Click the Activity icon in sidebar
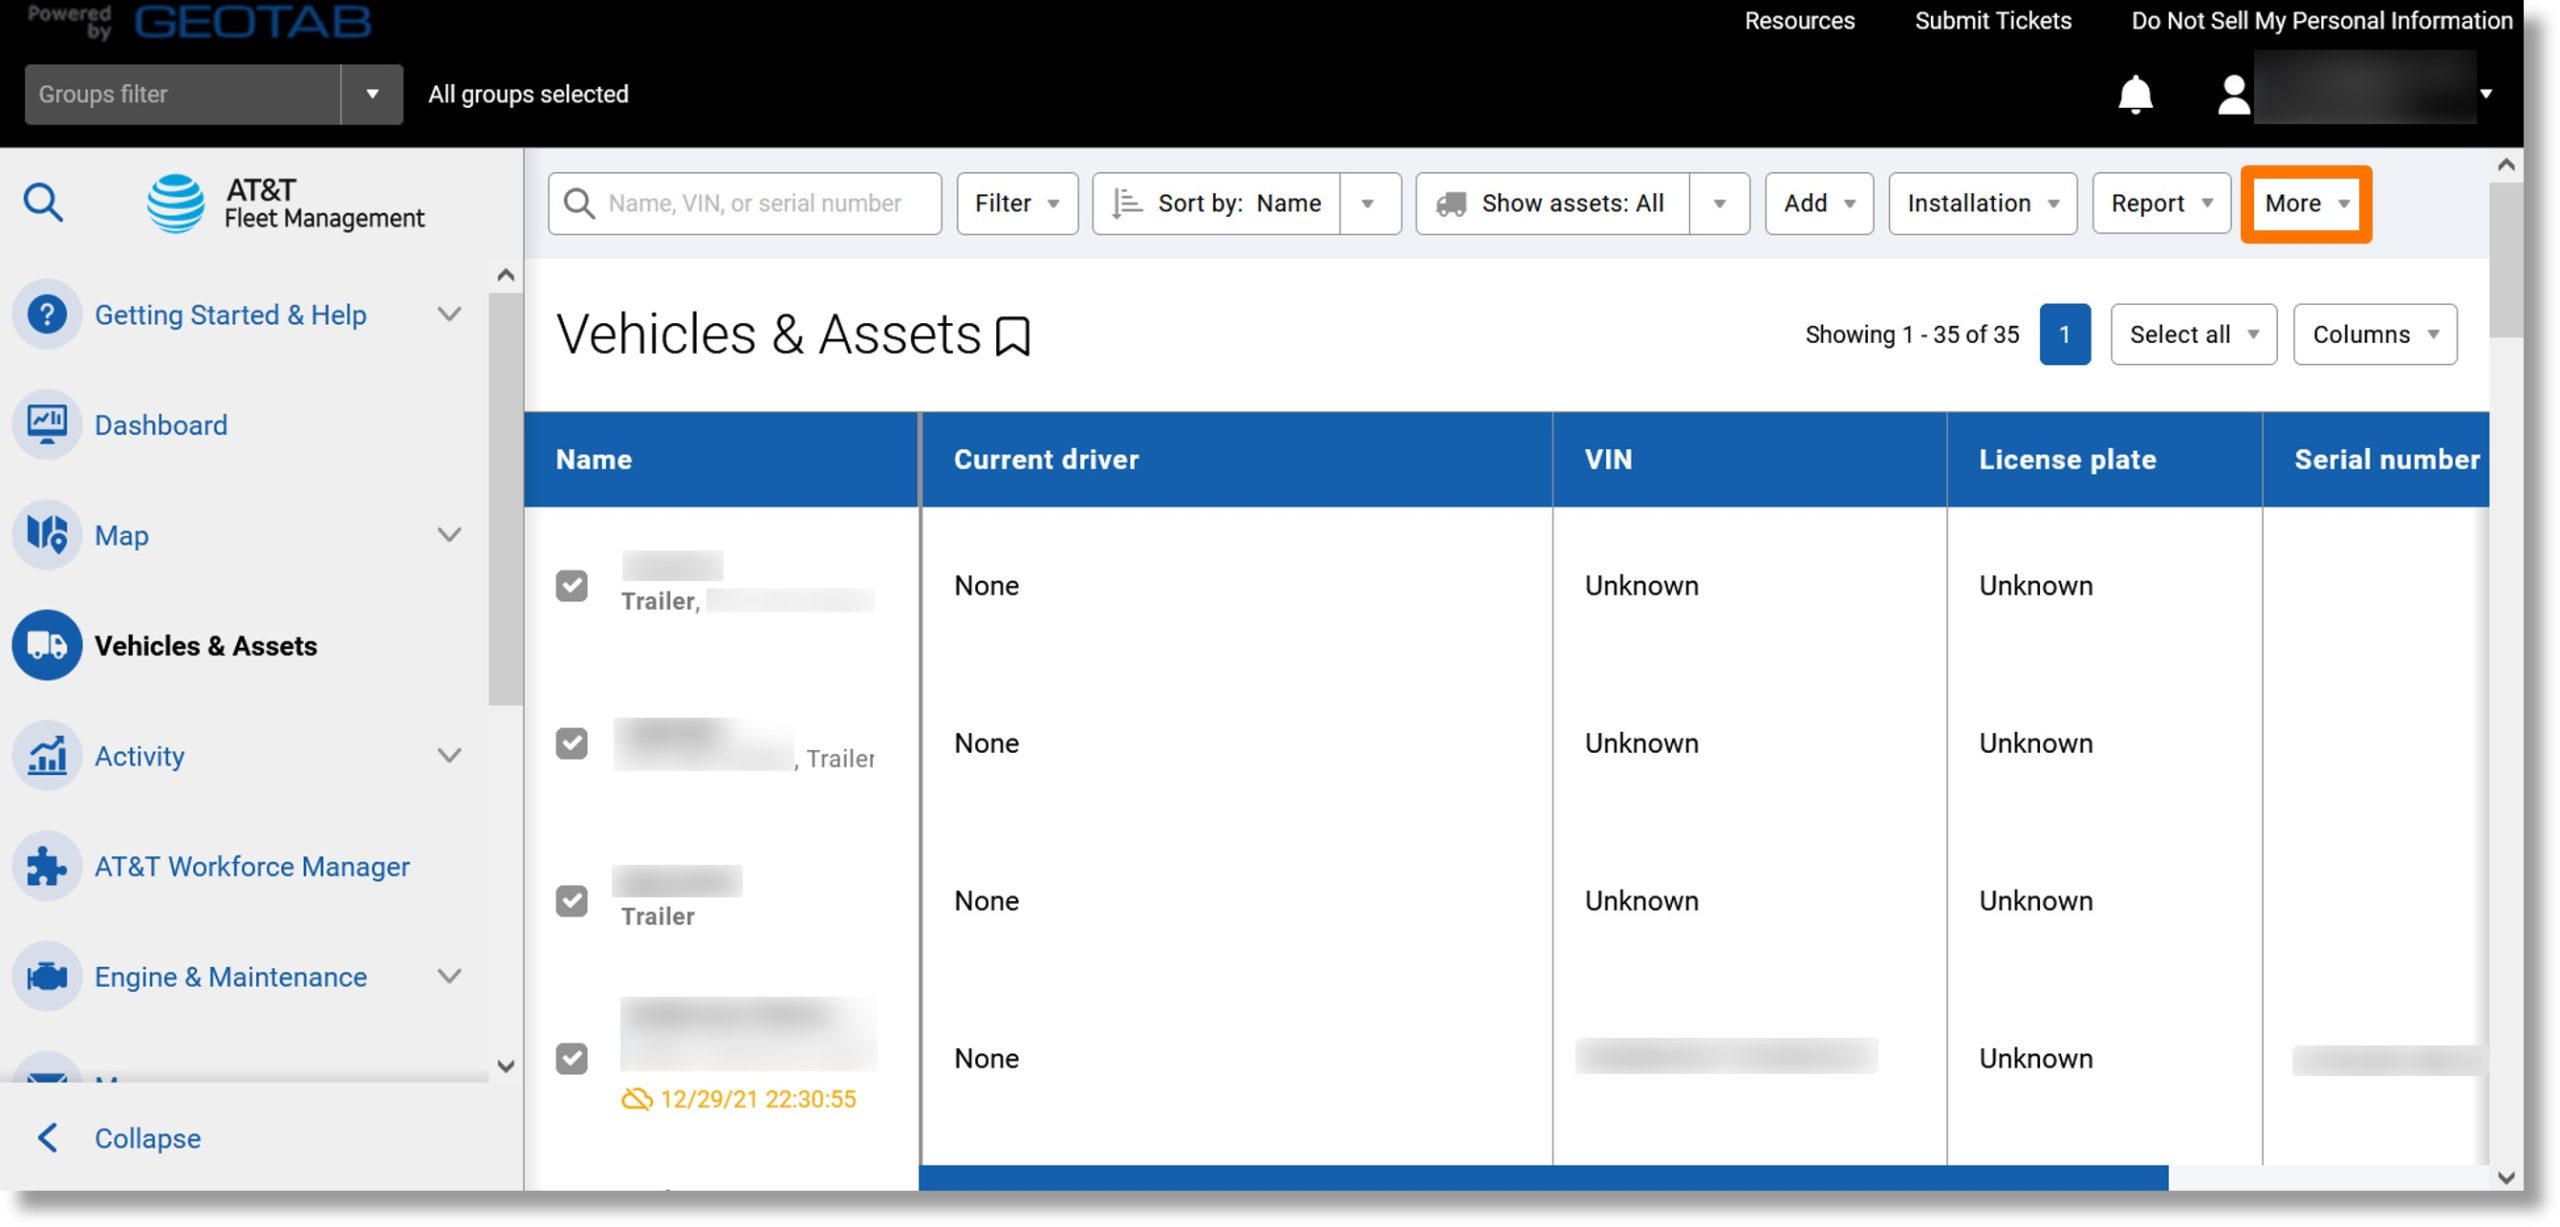 [47, 754]
